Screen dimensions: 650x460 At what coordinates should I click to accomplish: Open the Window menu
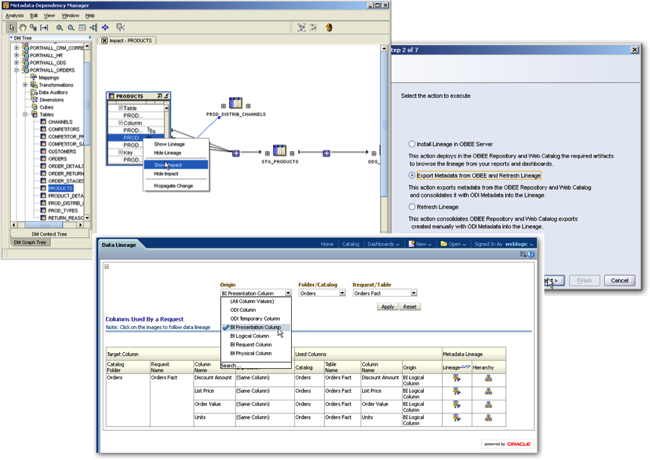70,15
